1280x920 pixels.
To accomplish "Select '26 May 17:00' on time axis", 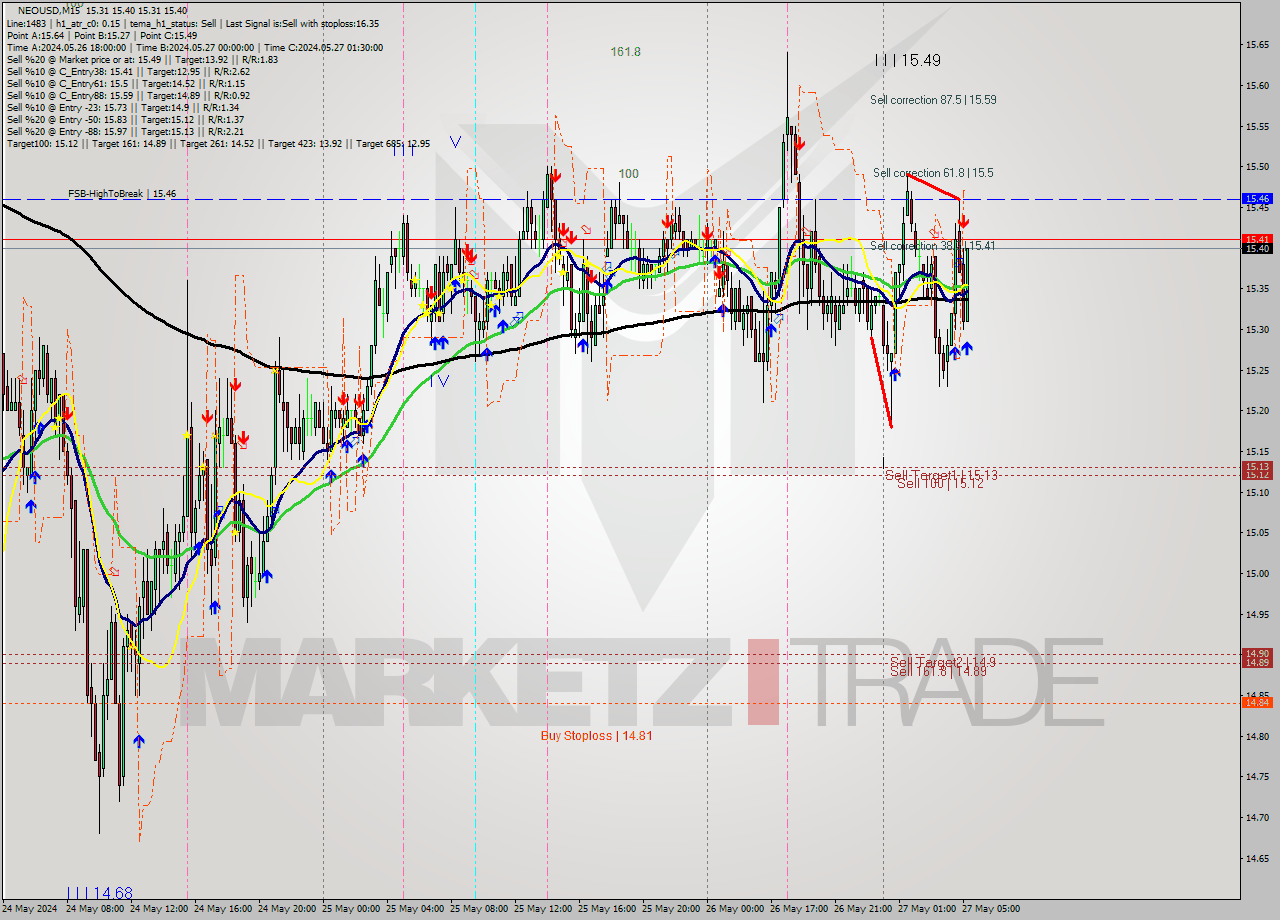I will [x=798, y=909].
